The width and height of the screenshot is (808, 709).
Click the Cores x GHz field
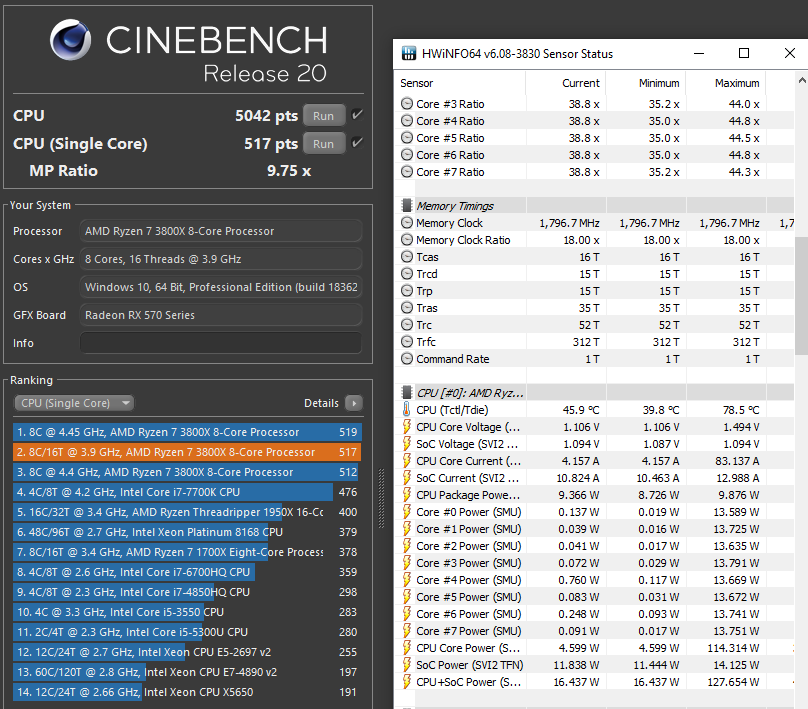point(221,259)
